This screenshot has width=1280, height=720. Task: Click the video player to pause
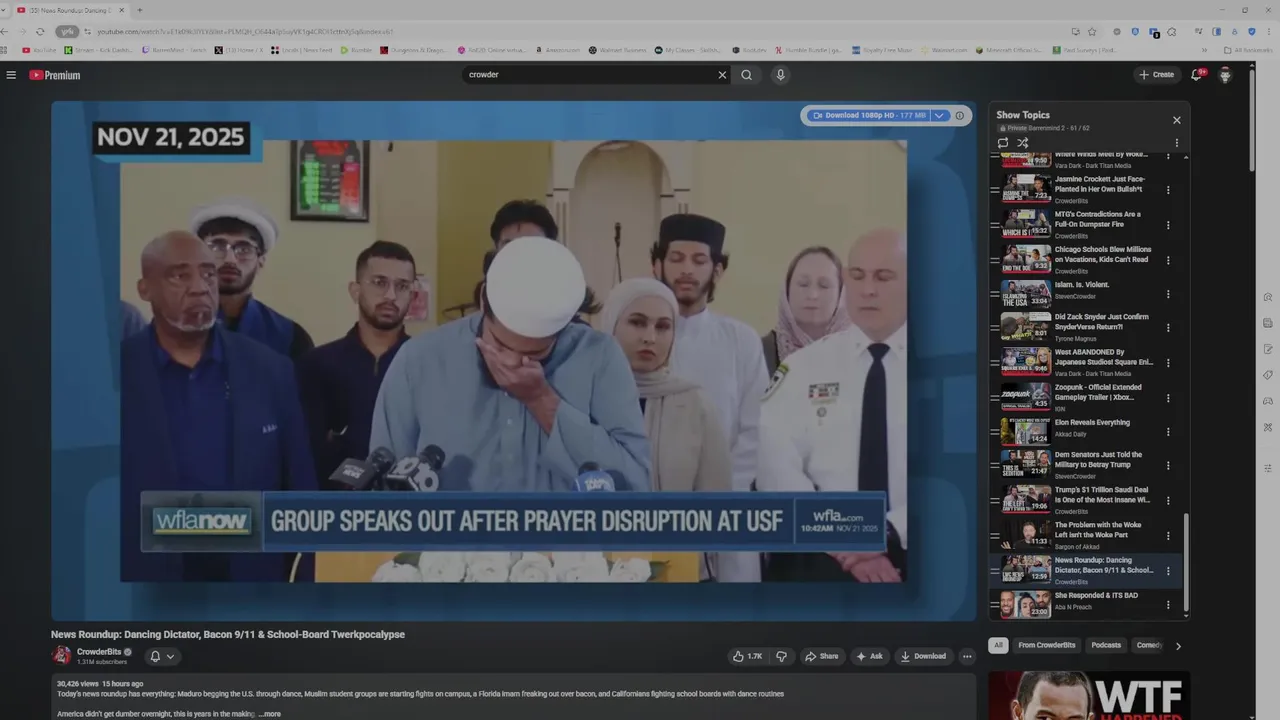click(513, 360)
